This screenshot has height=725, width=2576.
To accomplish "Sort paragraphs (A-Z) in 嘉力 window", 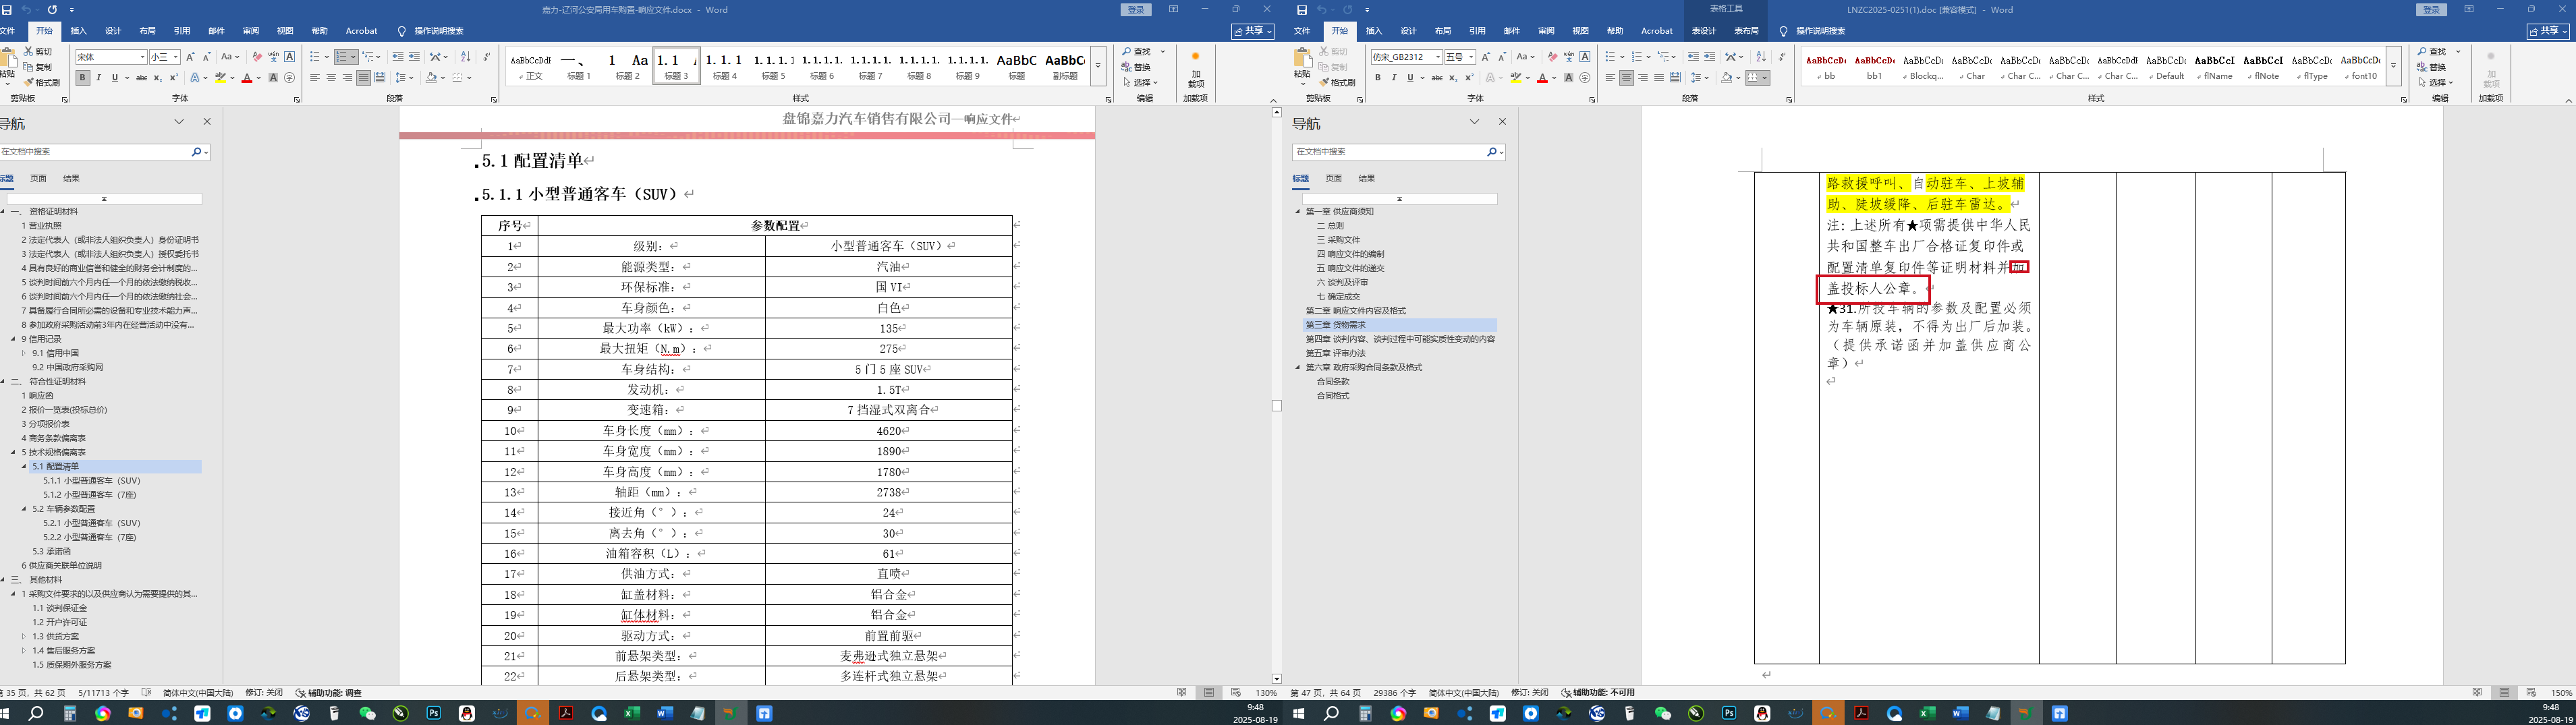I will (x=465, y=57).
